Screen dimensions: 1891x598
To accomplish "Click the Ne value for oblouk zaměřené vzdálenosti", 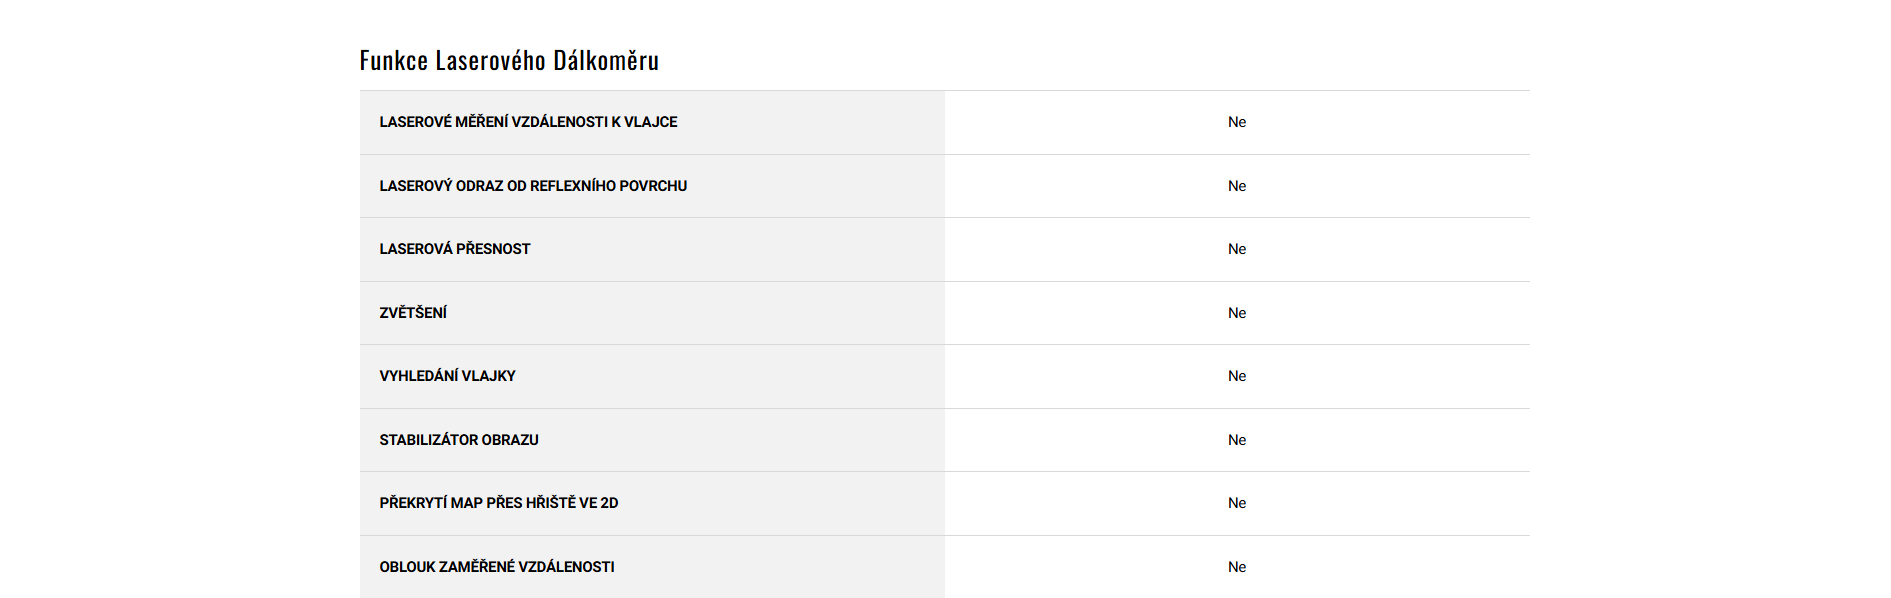I will point(1237,567).
